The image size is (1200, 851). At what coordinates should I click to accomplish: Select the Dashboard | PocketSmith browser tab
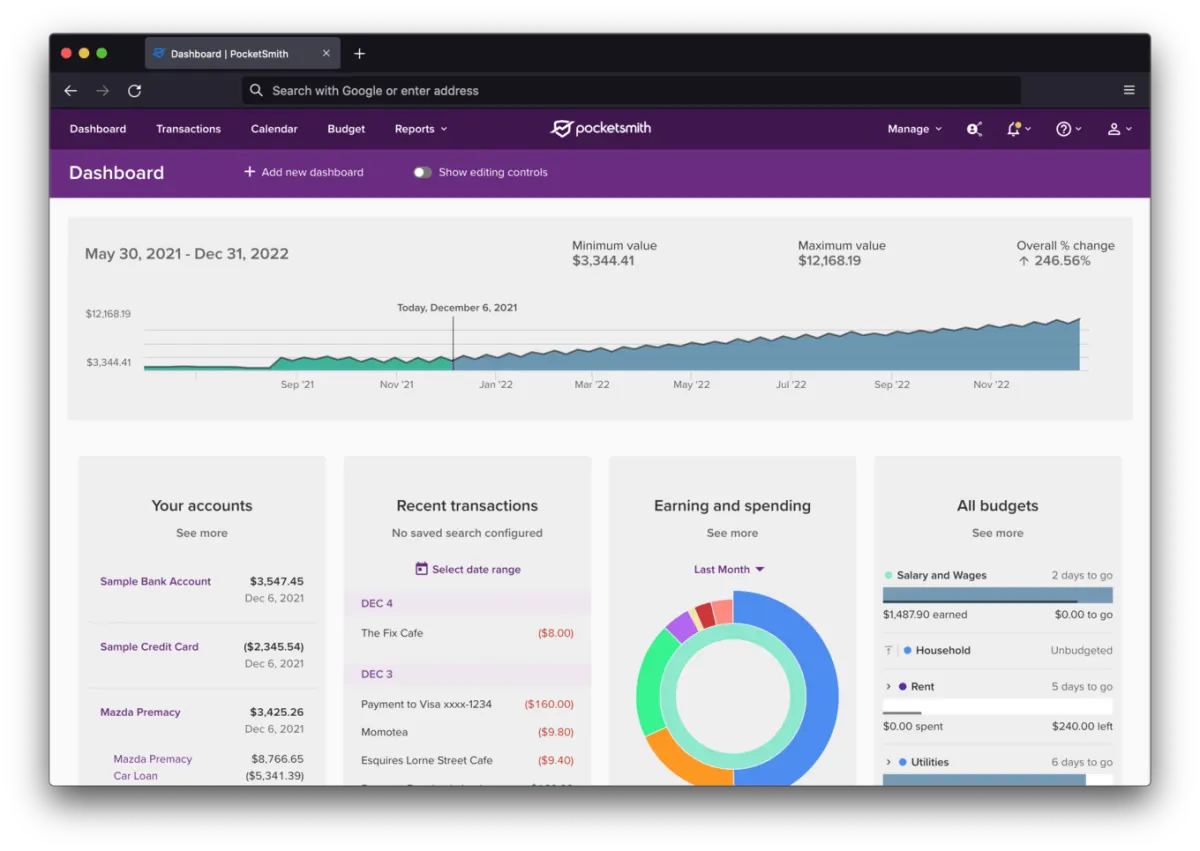coord(242,53)
